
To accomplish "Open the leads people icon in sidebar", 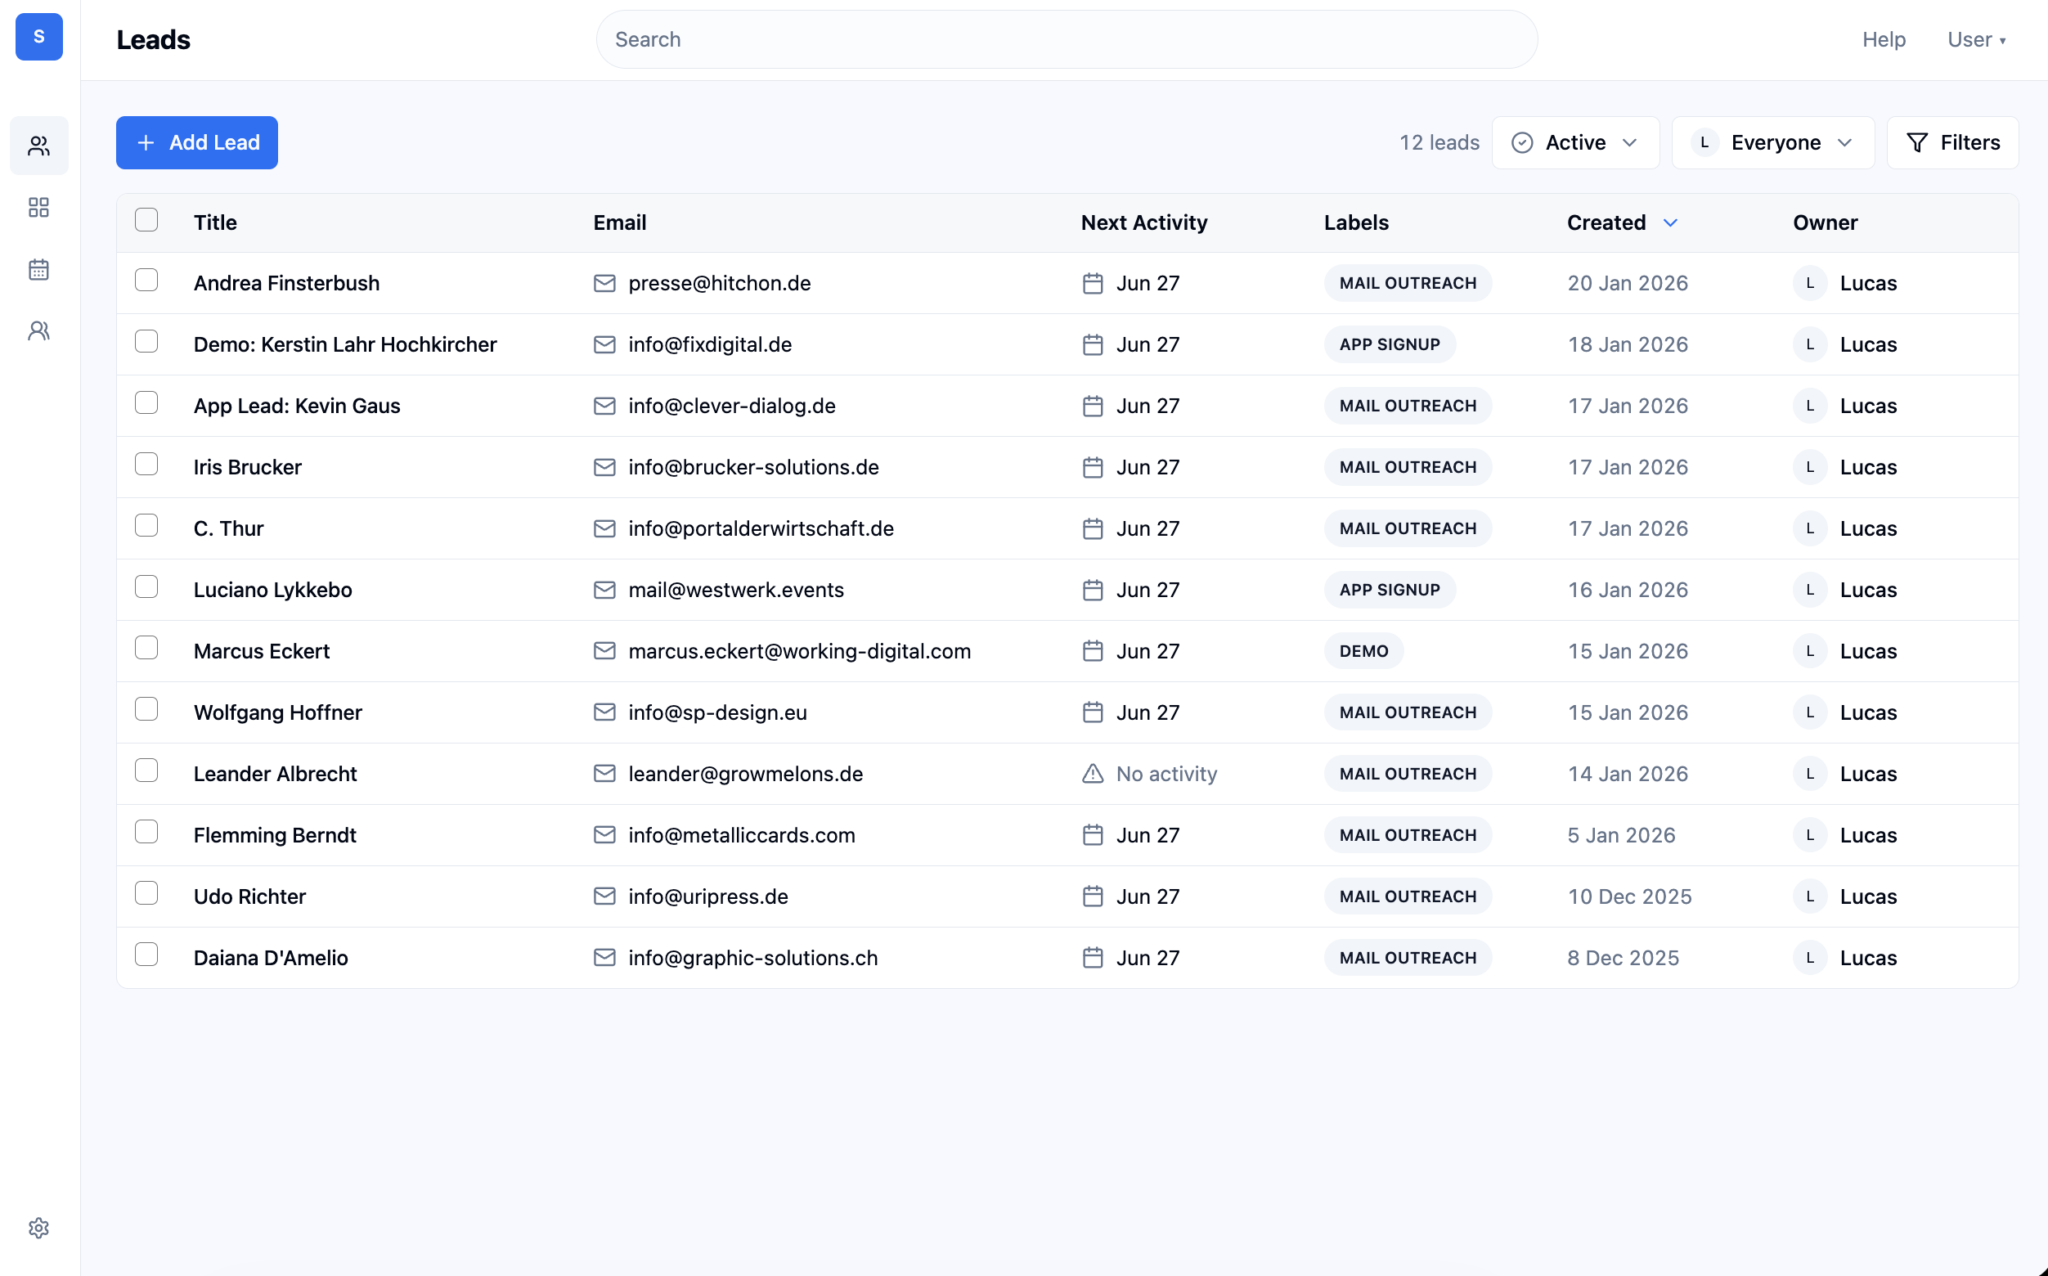I will click(39, 146).
